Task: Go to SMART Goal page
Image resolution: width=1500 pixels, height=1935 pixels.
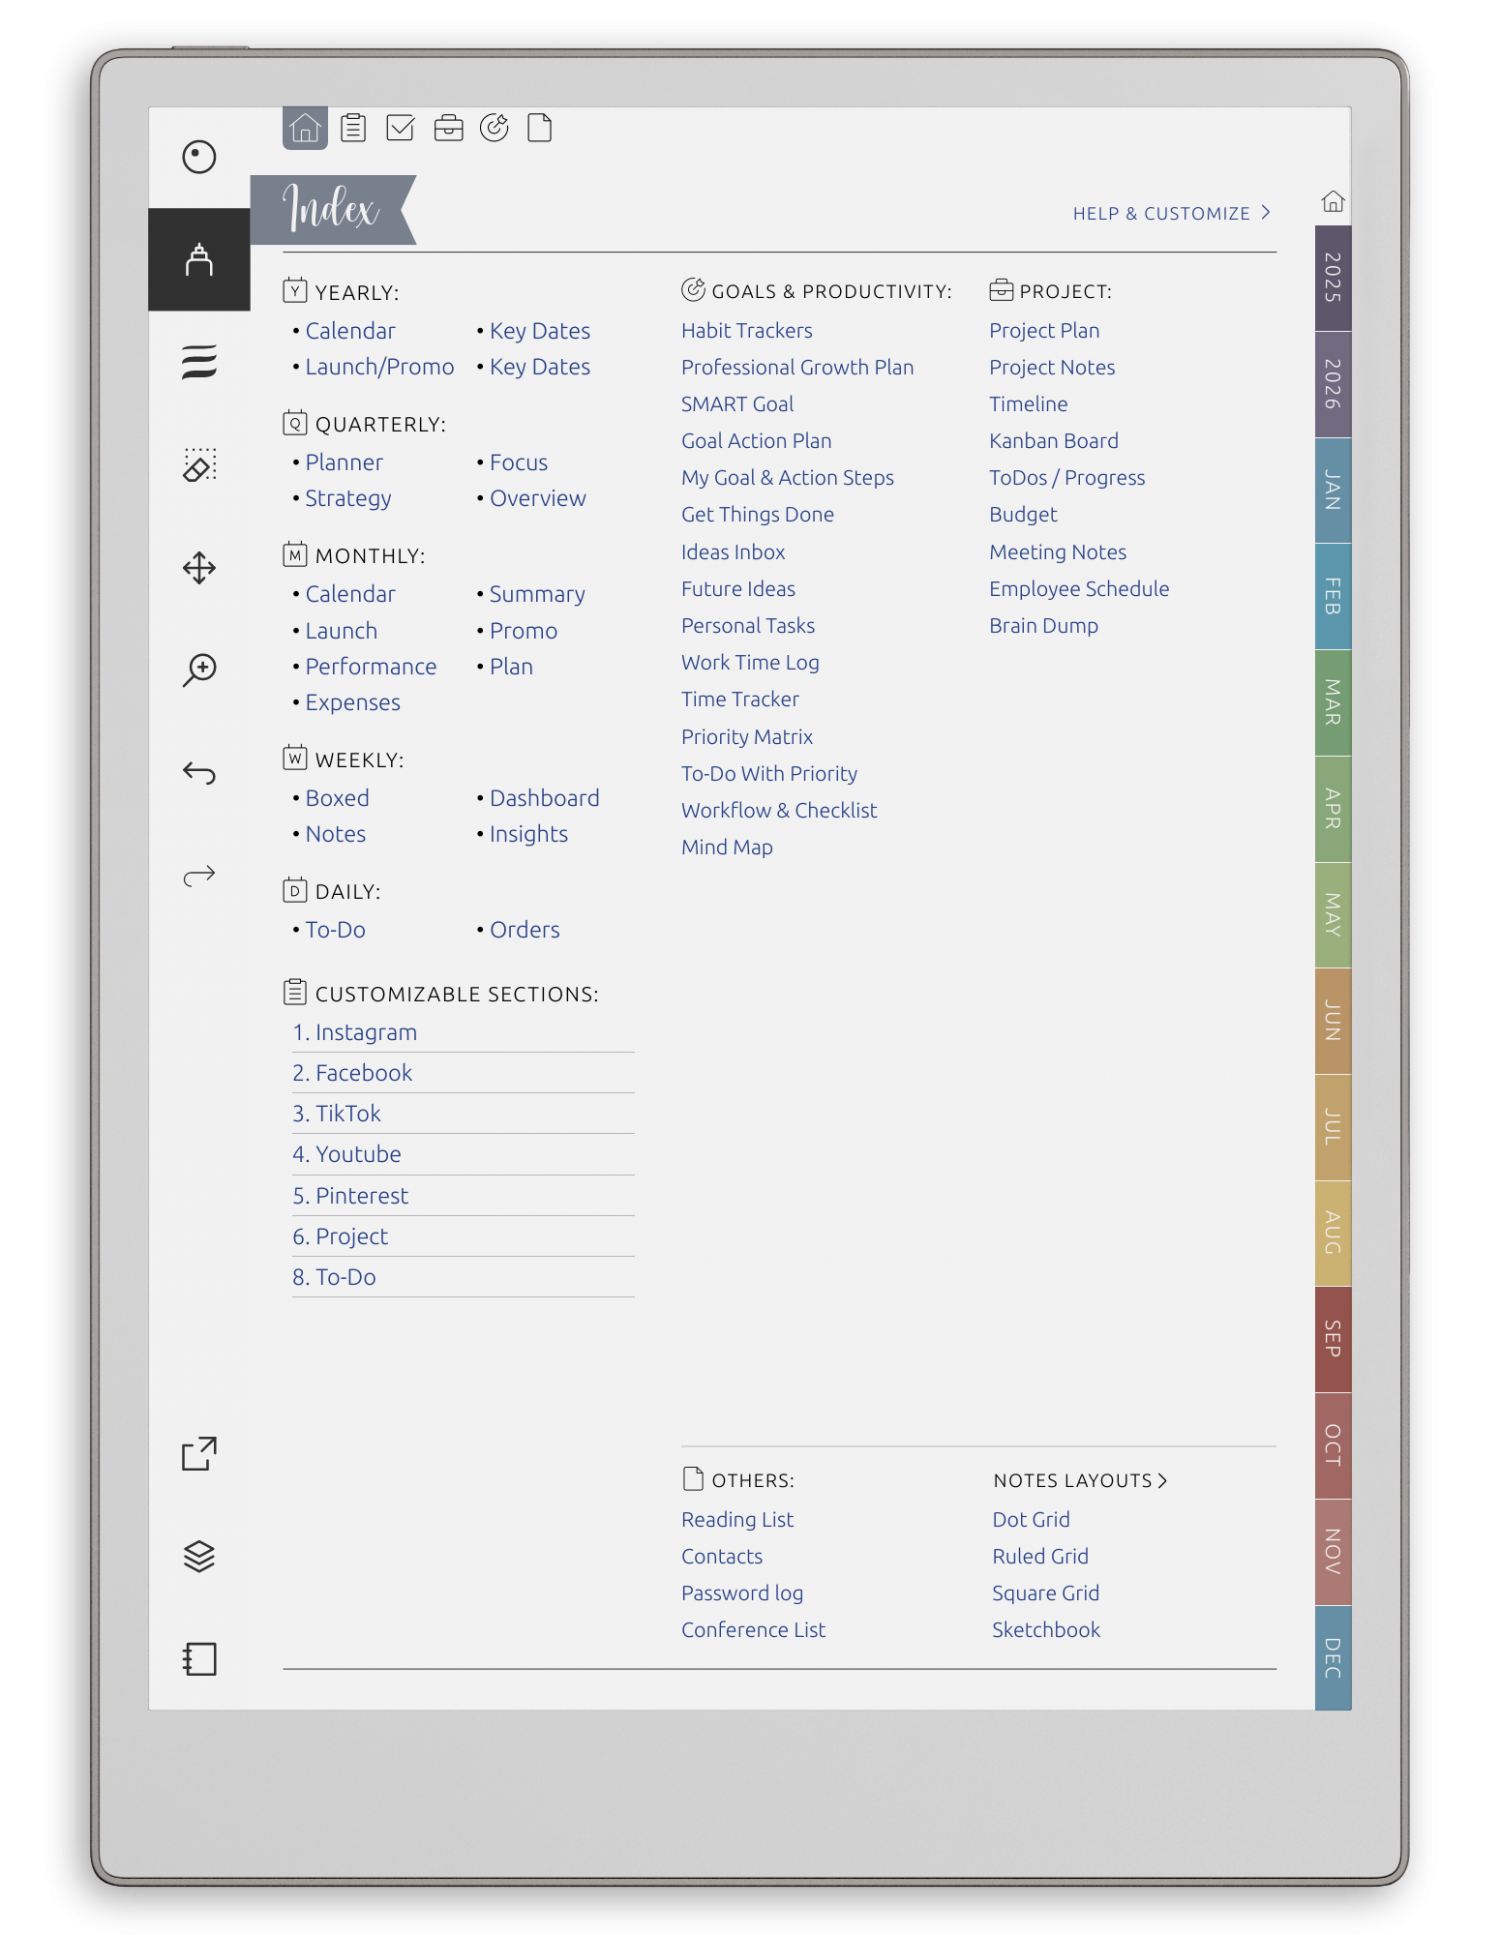Action: (737, 404)
